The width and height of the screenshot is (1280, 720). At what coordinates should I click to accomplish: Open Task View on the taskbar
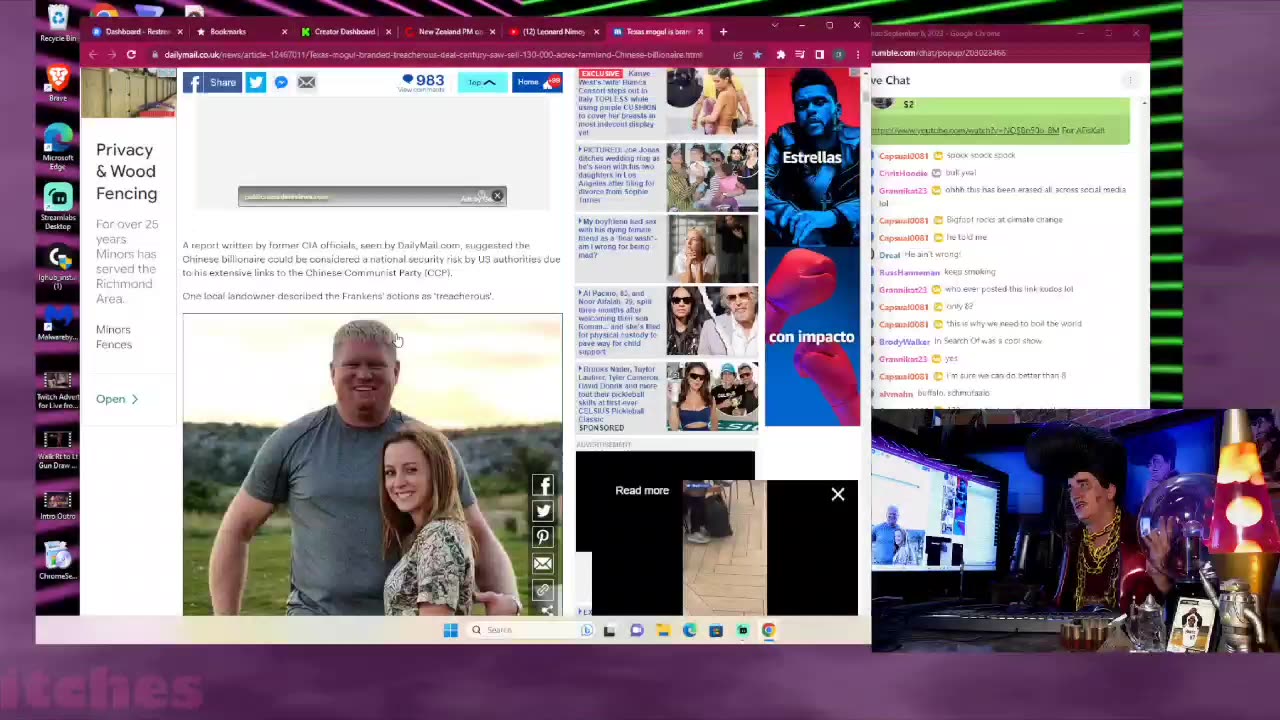[x=609, y=630]
